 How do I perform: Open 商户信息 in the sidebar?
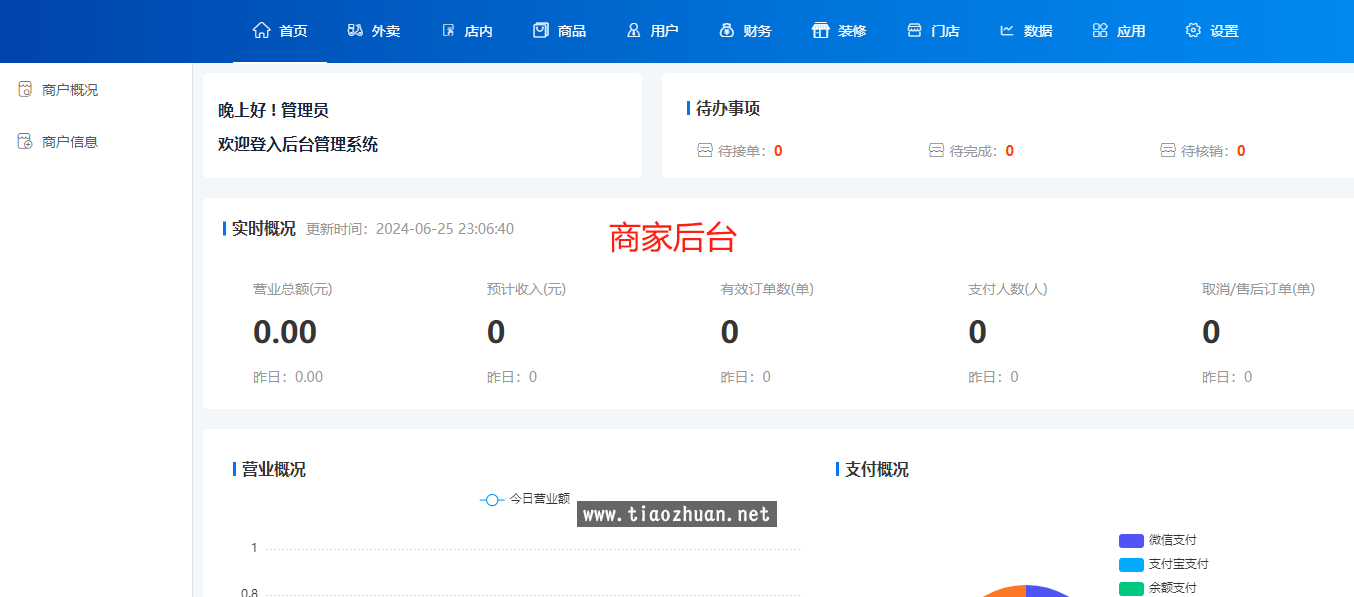tap(69, 142)
